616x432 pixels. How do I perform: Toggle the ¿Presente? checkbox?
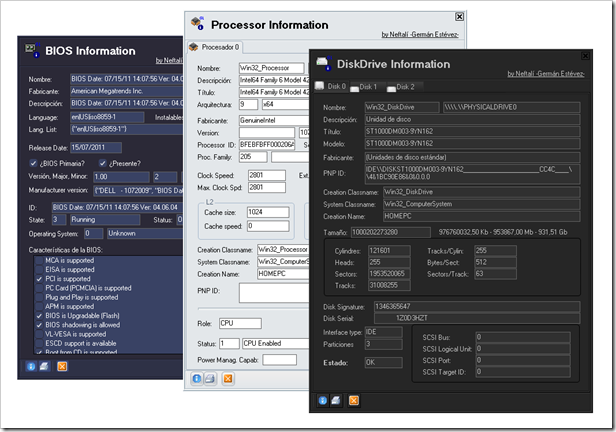pos(103,163)
